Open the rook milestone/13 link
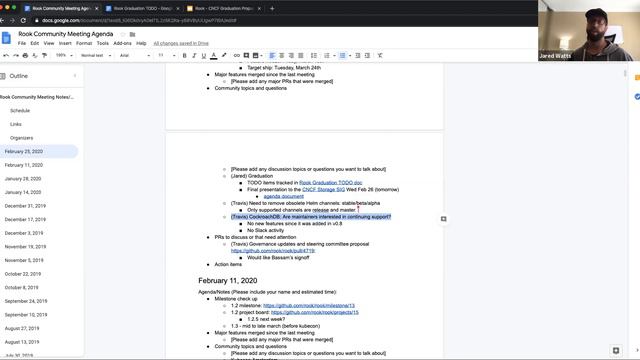The image size is (640, 360). [x=309, y=305]
